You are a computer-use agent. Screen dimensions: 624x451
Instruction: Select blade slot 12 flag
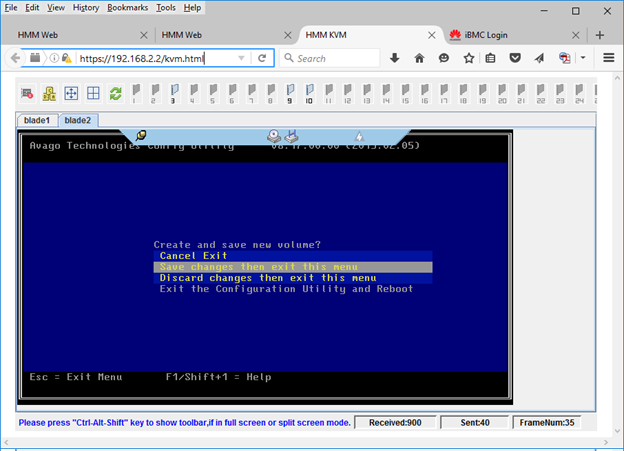tap(347, 94)
